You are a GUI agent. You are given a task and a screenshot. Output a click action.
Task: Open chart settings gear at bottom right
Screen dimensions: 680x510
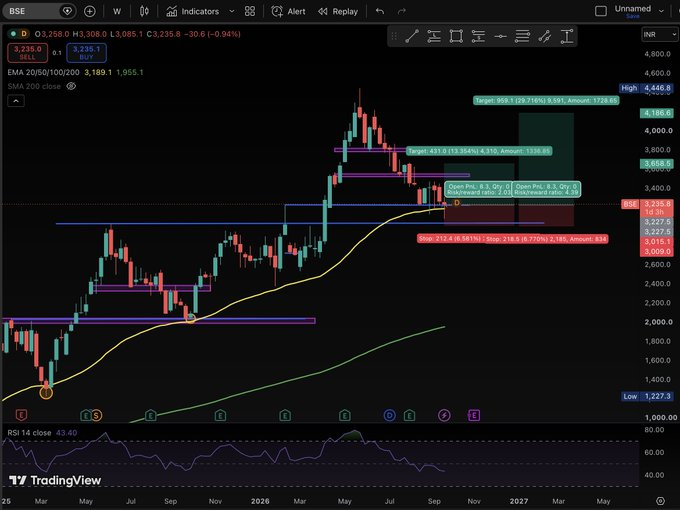click(x=660, y=501)
